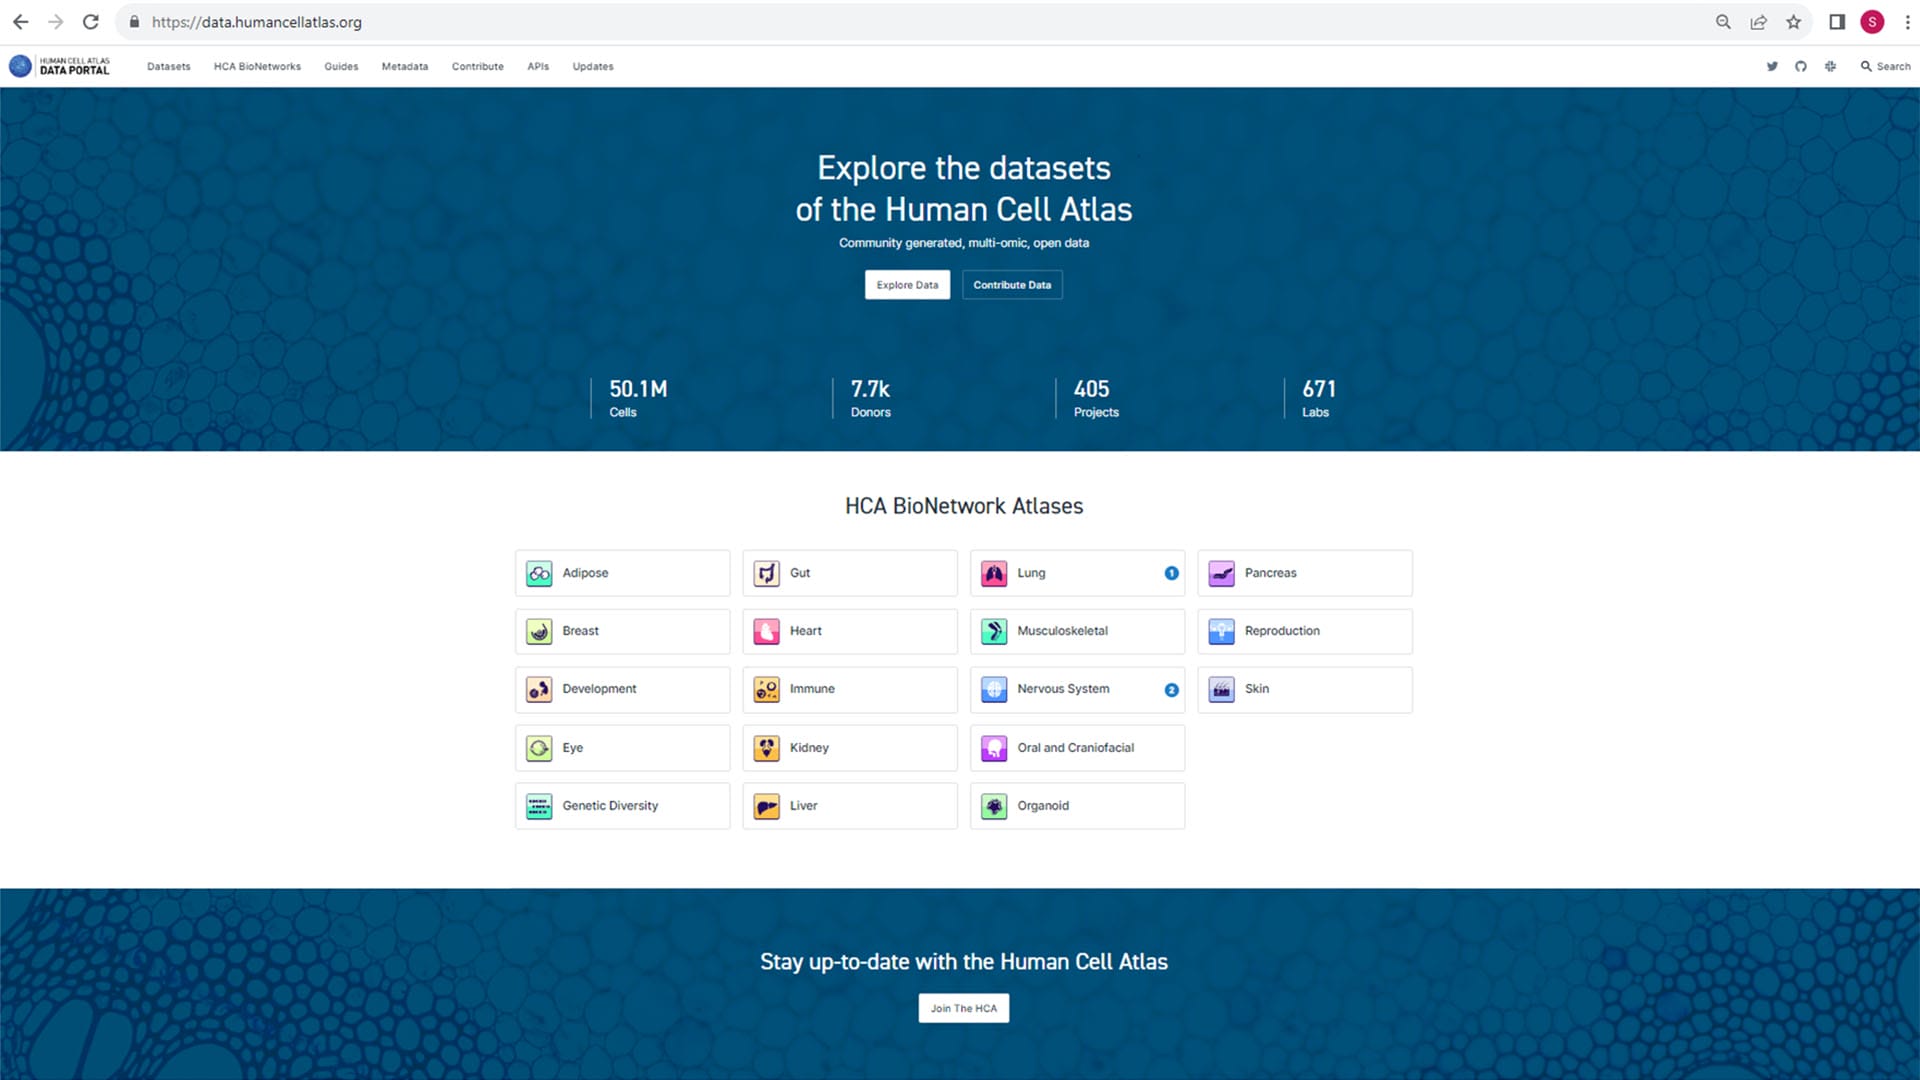Open the GitHub icon in header
1920x1080 pixels.
pyautogui.click(x=1801, y=66)
